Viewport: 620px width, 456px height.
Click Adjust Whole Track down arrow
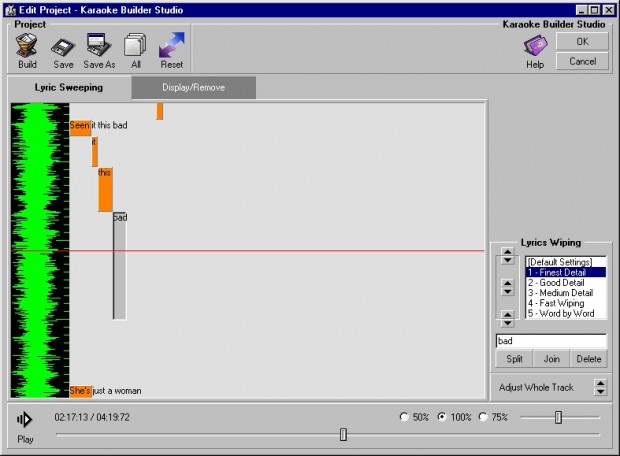coord(600,392)
